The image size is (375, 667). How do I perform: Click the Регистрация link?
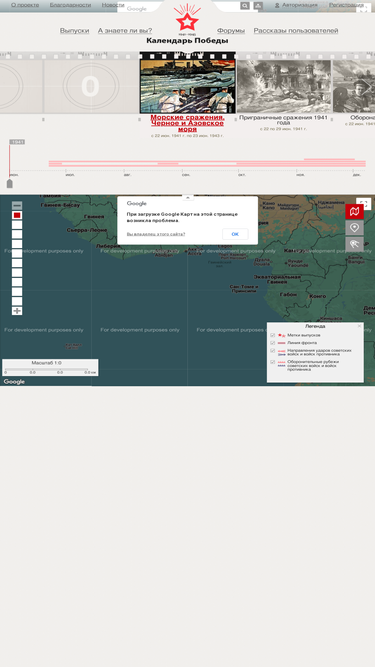[346, 5]
